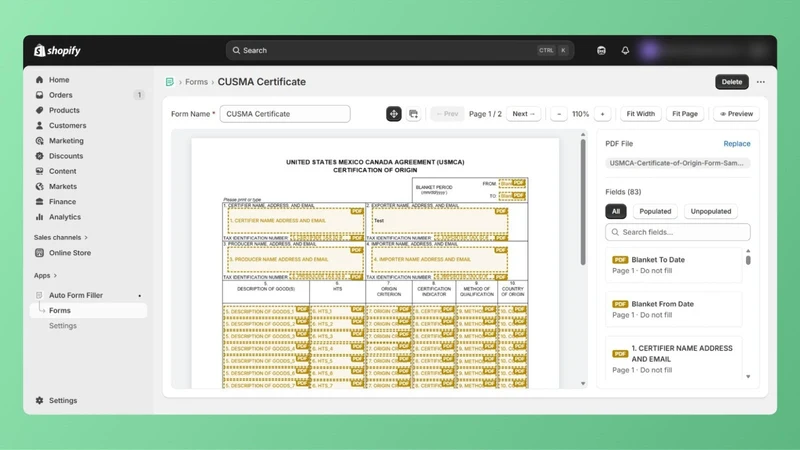Click the green form icon in breadcrumb

pyautogui.click(x=170, y=82)
